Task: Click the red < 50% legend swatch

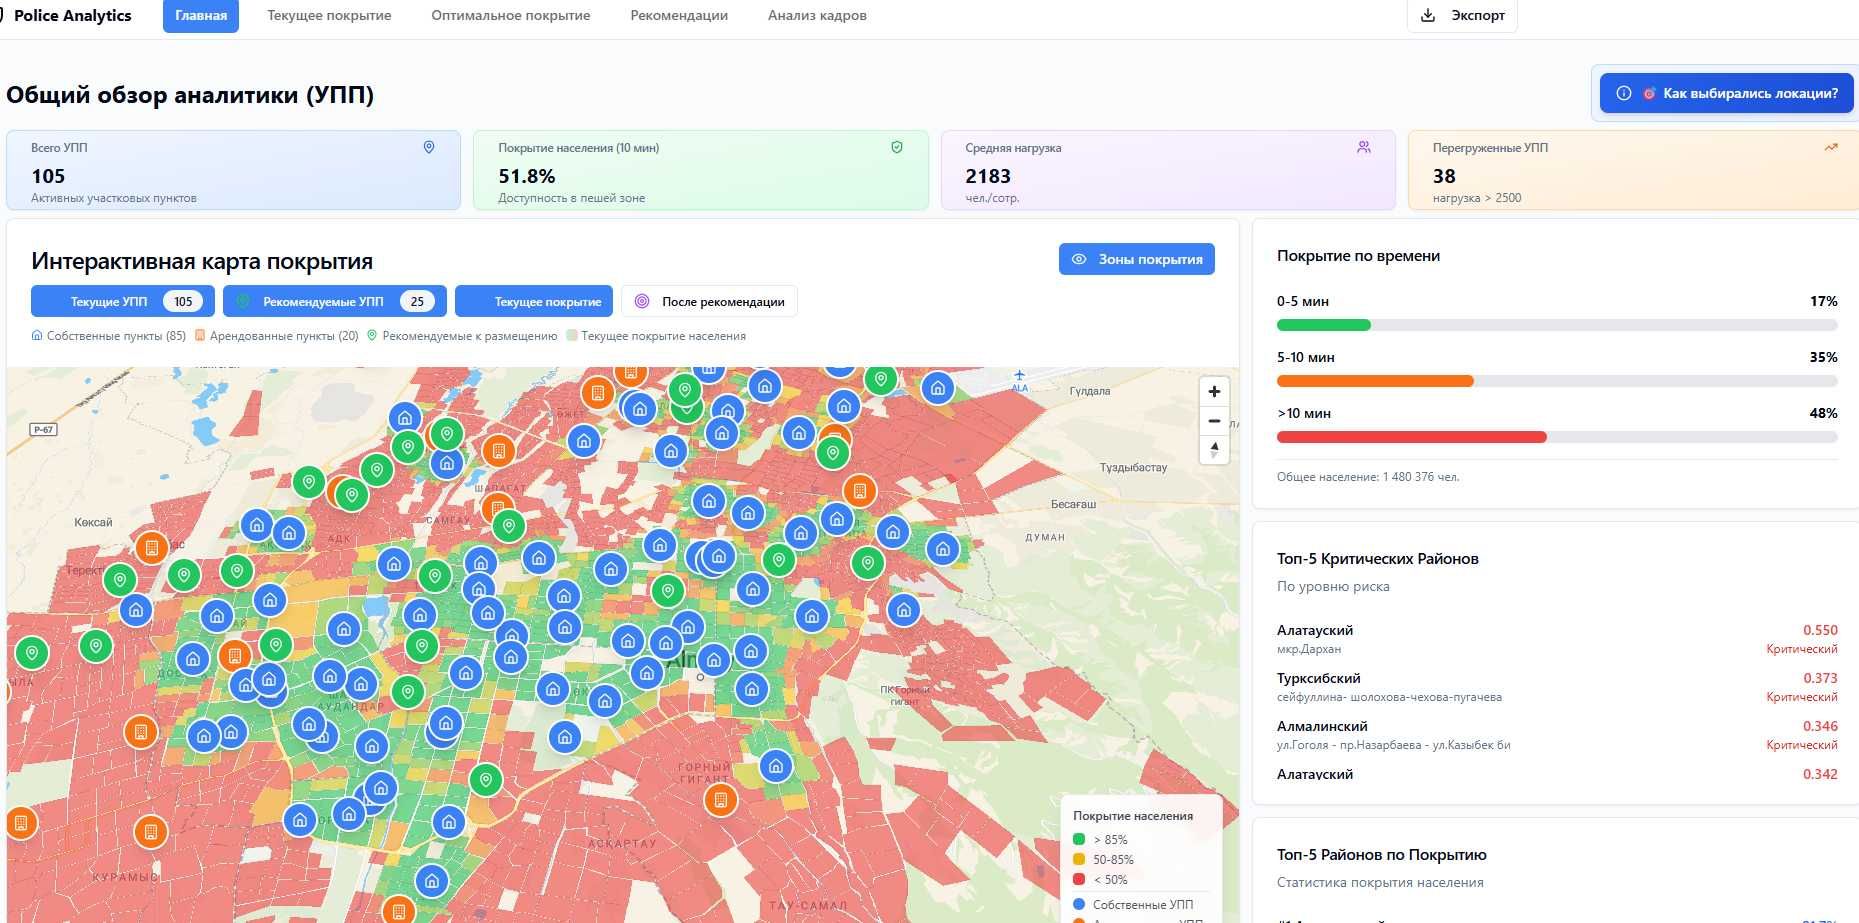Action: [x=1079, y=879]
